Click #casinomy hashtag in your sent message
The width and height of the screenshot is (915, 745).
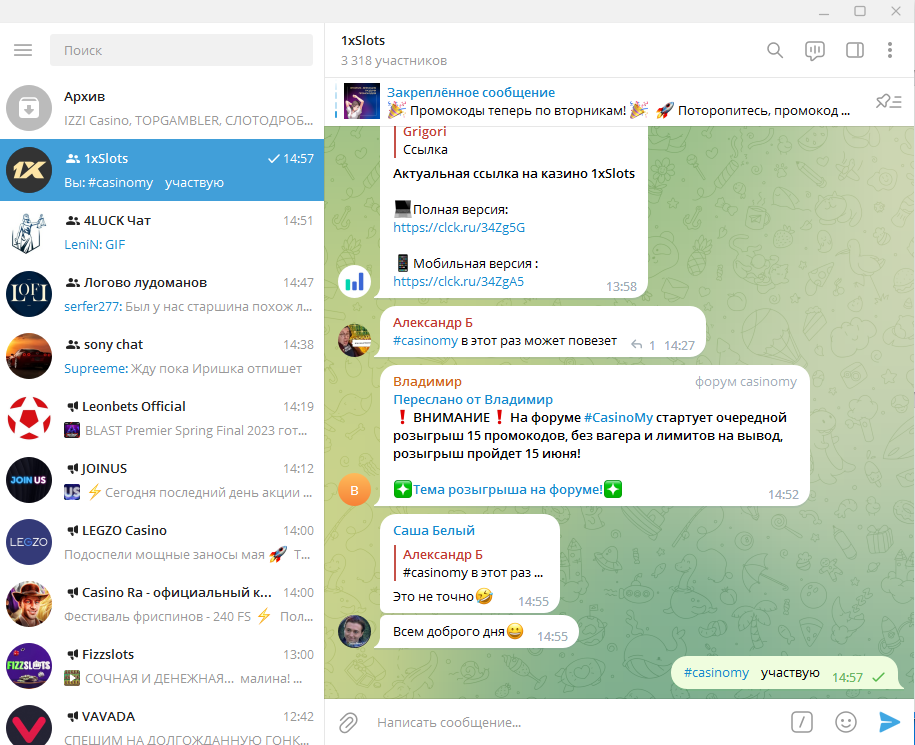click(716, 673)
